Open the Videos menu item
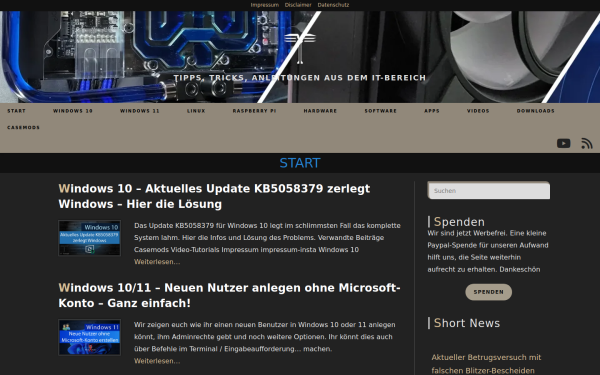 pos(478,111)
